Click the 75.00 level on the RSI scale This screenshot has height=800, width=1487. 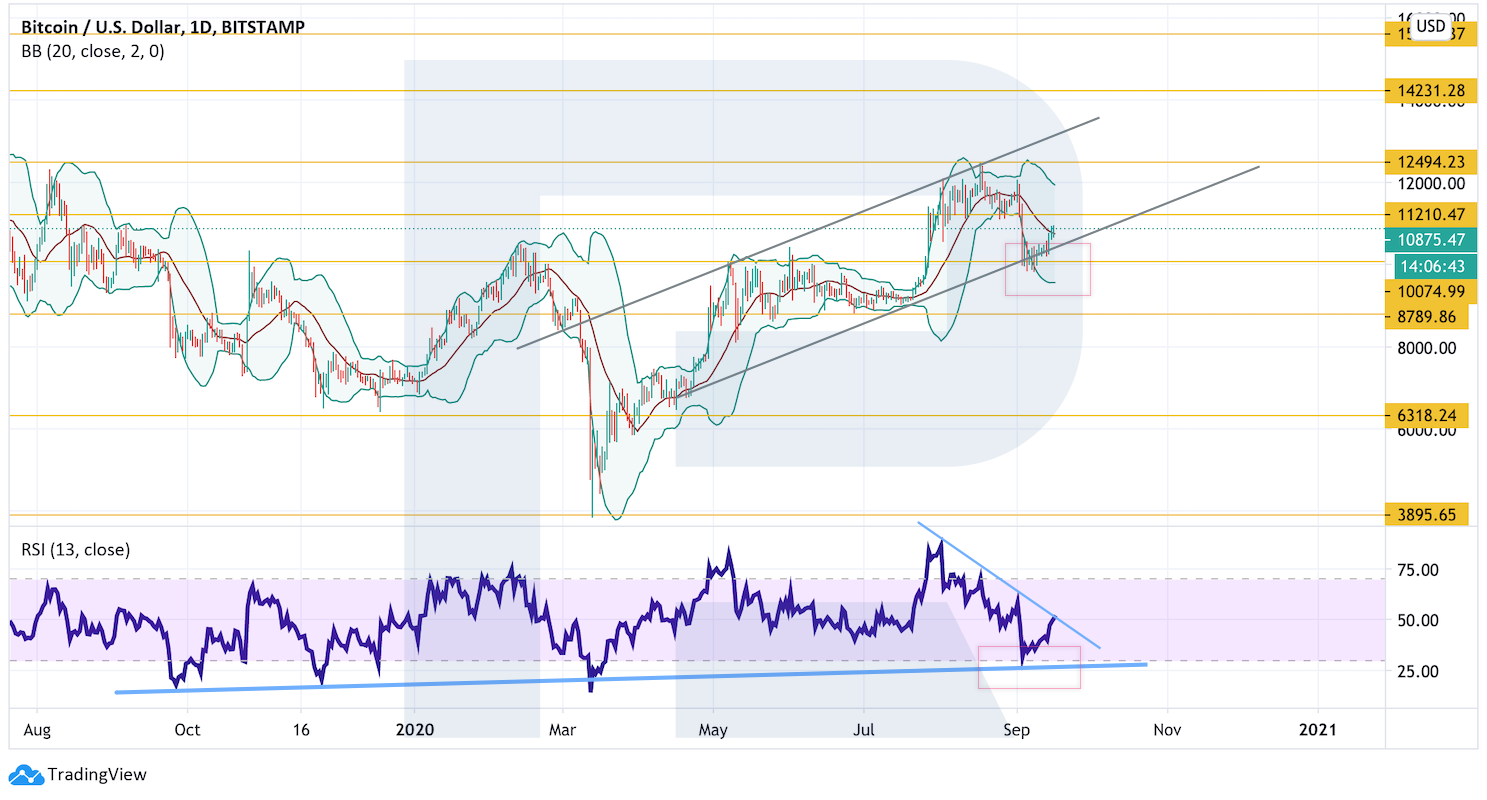point(1425,570)
